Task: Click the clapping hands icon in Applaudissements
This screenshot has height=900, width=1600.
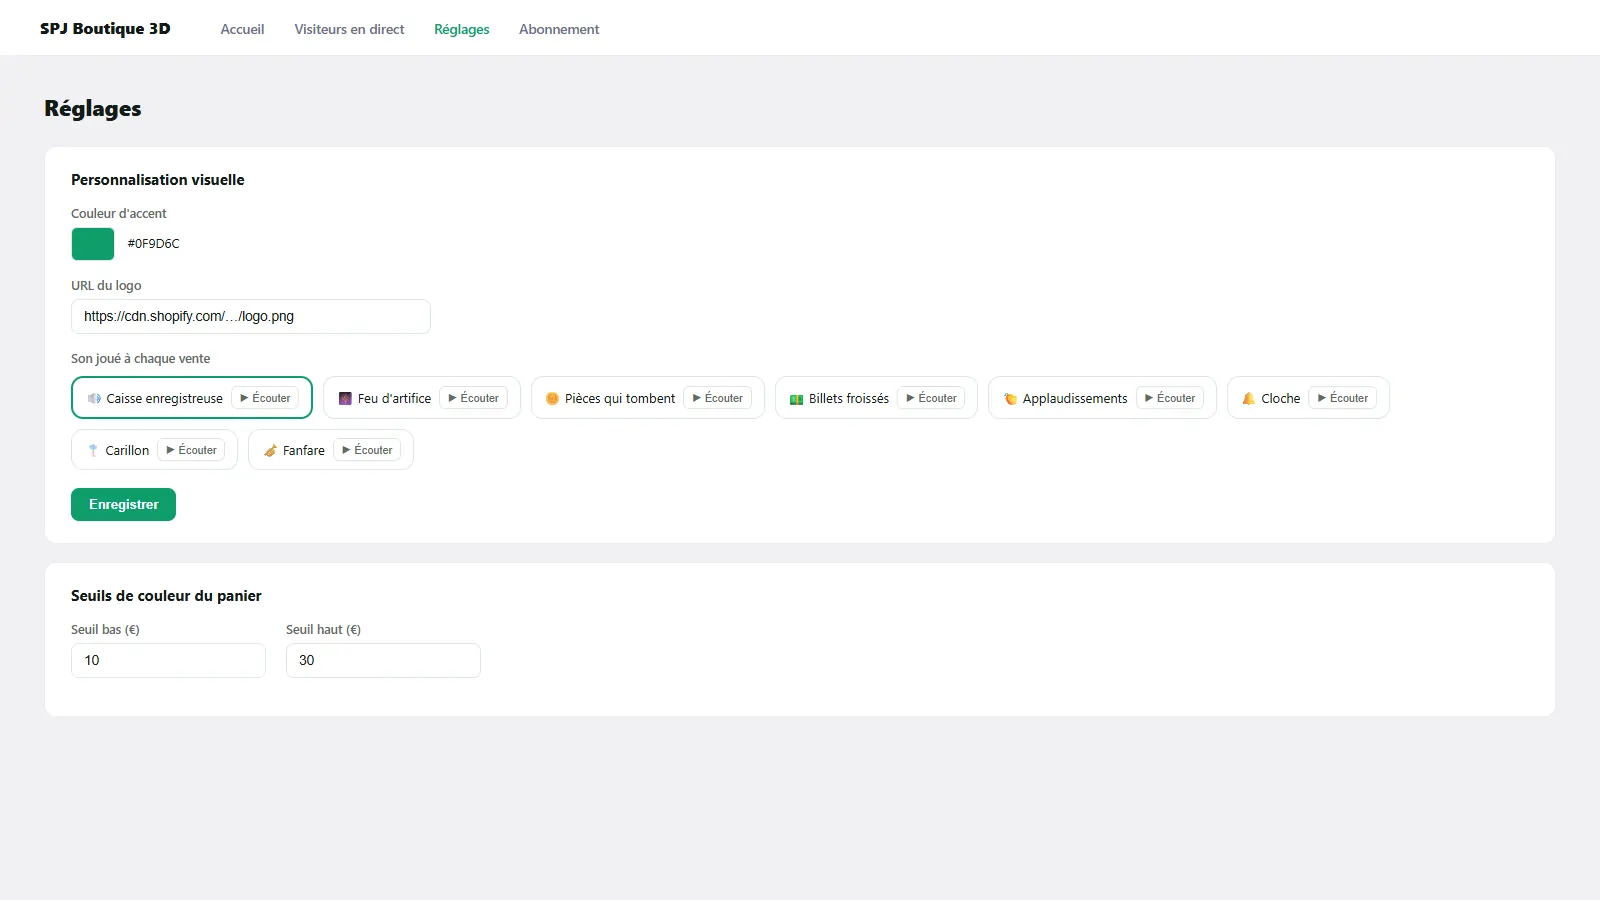Action: [x=1010, y=398]
